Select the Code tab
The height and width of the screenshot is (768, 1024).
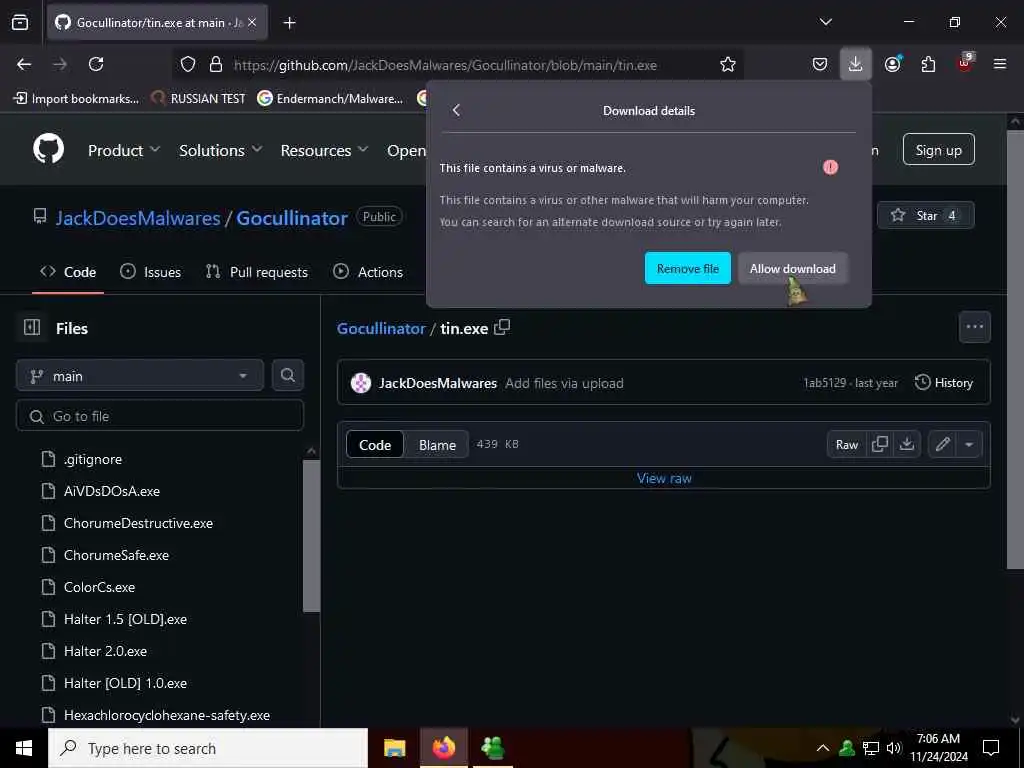pyautogui.click(x=68, y=272)
